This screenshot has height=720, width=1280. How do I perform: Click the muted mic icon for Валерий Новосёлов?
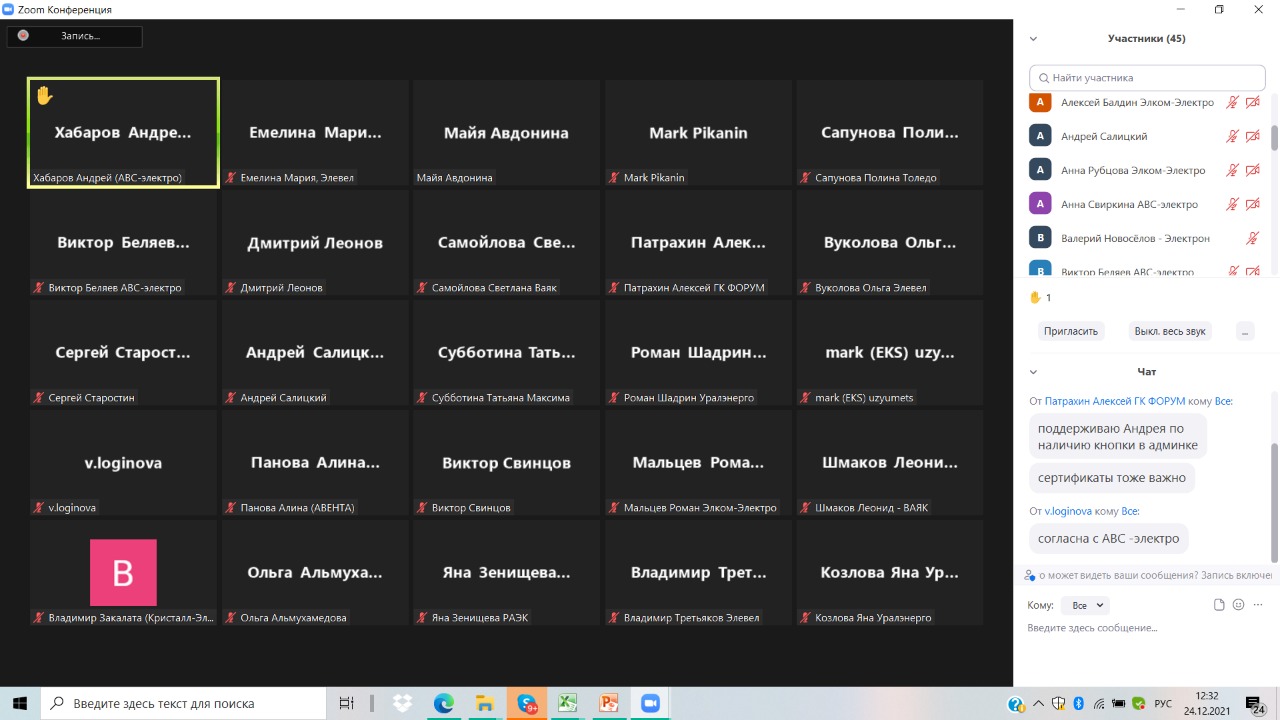pos(1252,238)
